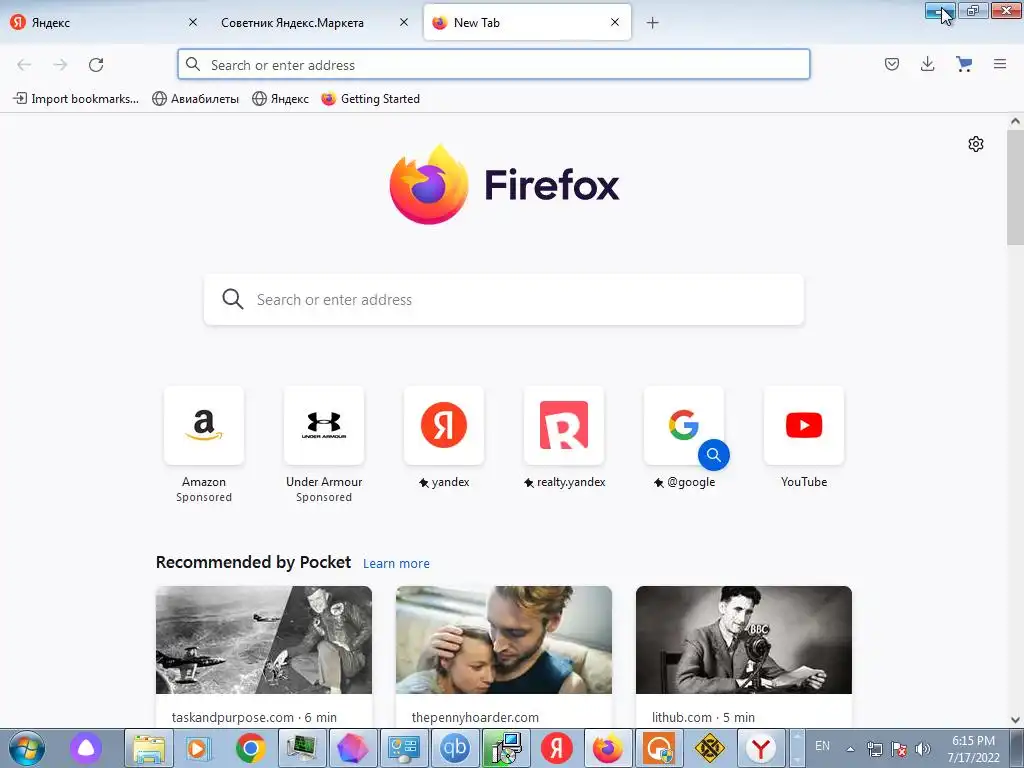Switch the EN input language indicator
The image size is (1024, 768).
point(822,746)
